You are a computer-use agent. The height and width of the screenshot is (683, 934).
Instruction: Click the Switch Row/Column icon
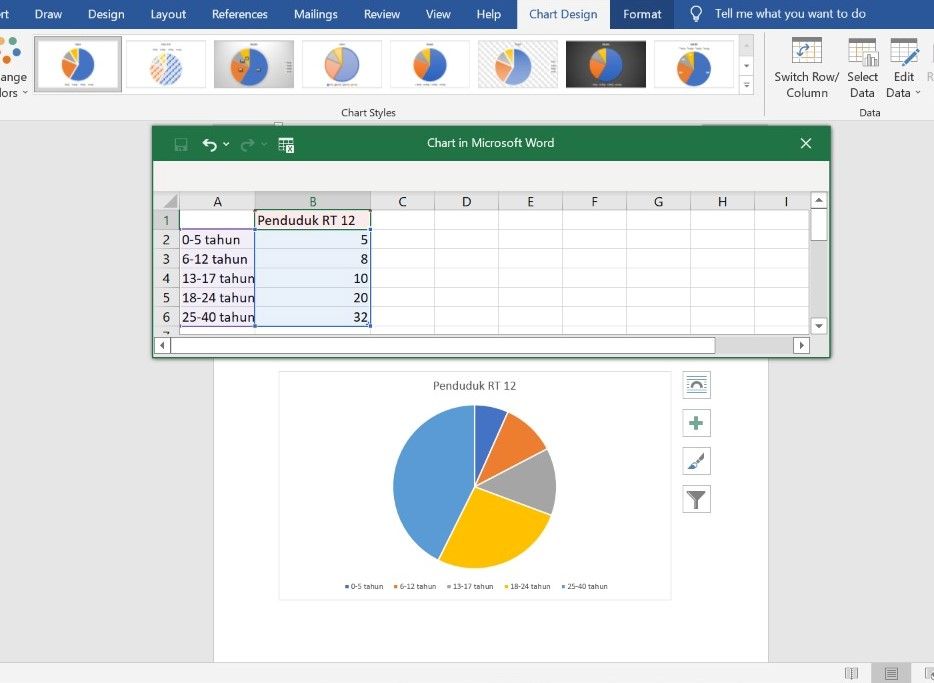806,51
